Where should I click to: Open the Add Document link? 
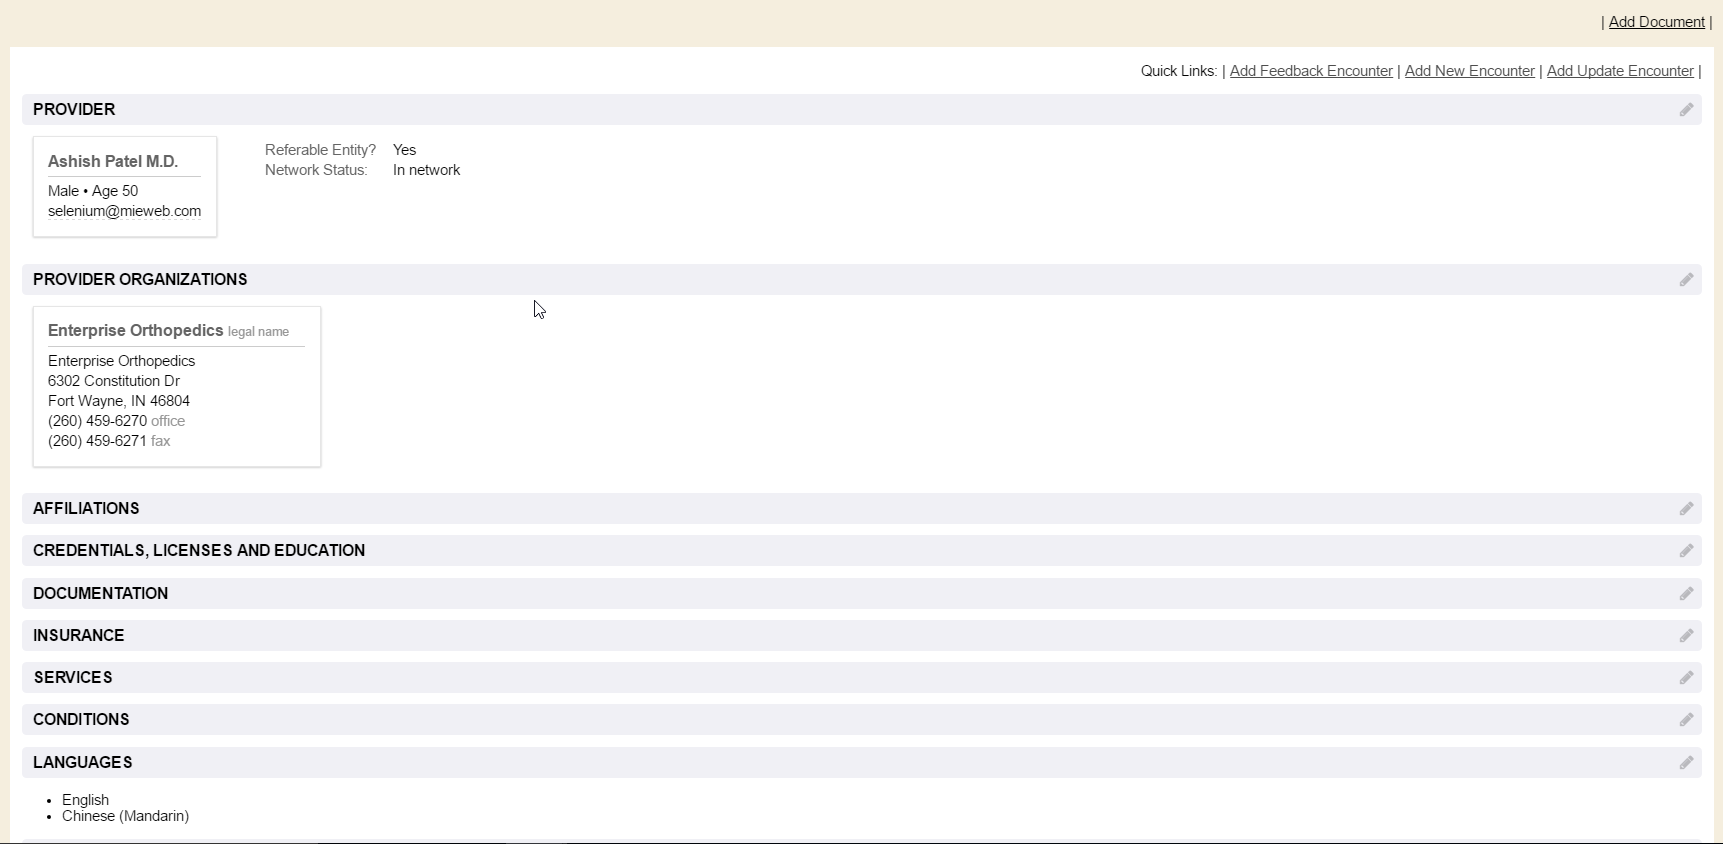pyautogui.click(x=1656, y=22)
